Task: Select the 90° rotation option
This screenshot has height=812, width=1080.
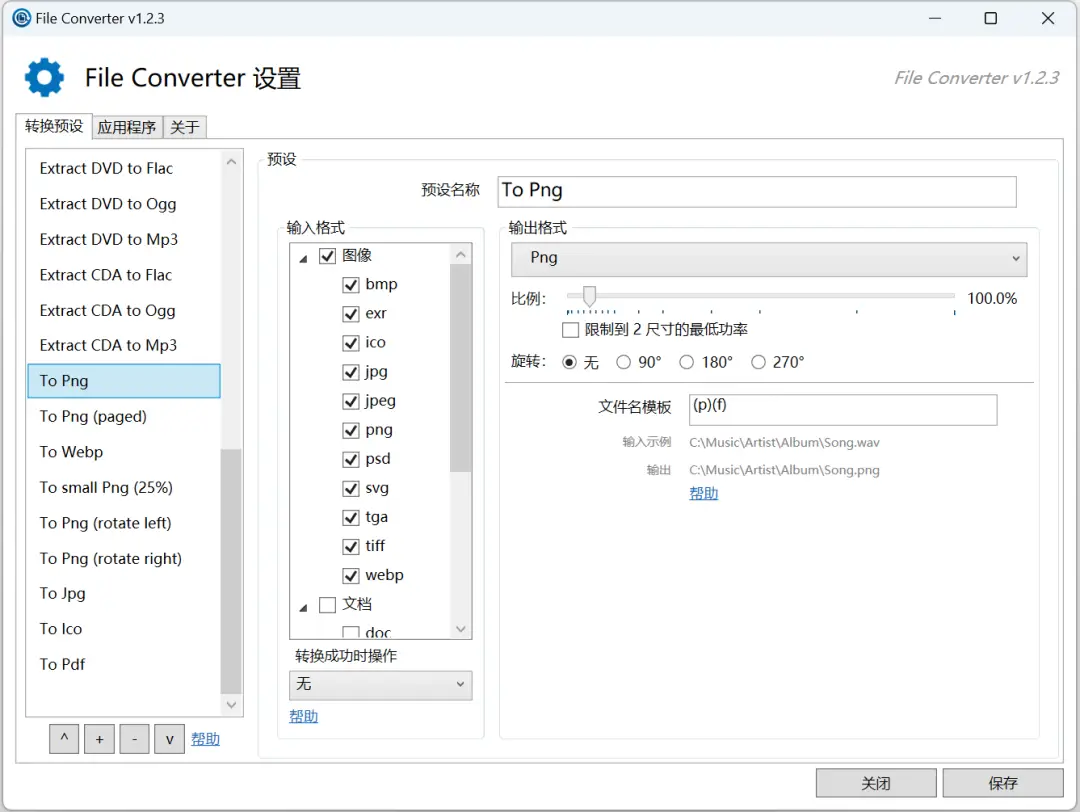Action: point(624,362)
